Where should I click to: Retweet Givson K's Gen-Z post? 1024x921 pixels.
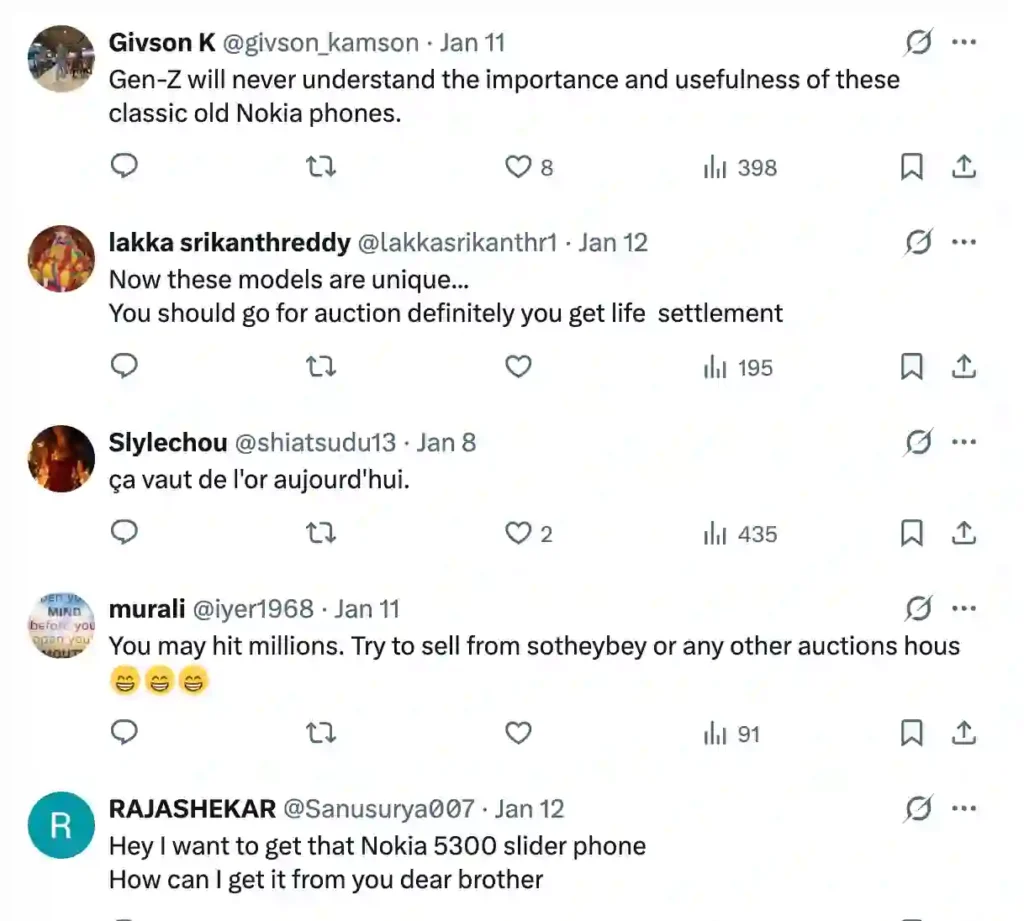coord(320,167)
